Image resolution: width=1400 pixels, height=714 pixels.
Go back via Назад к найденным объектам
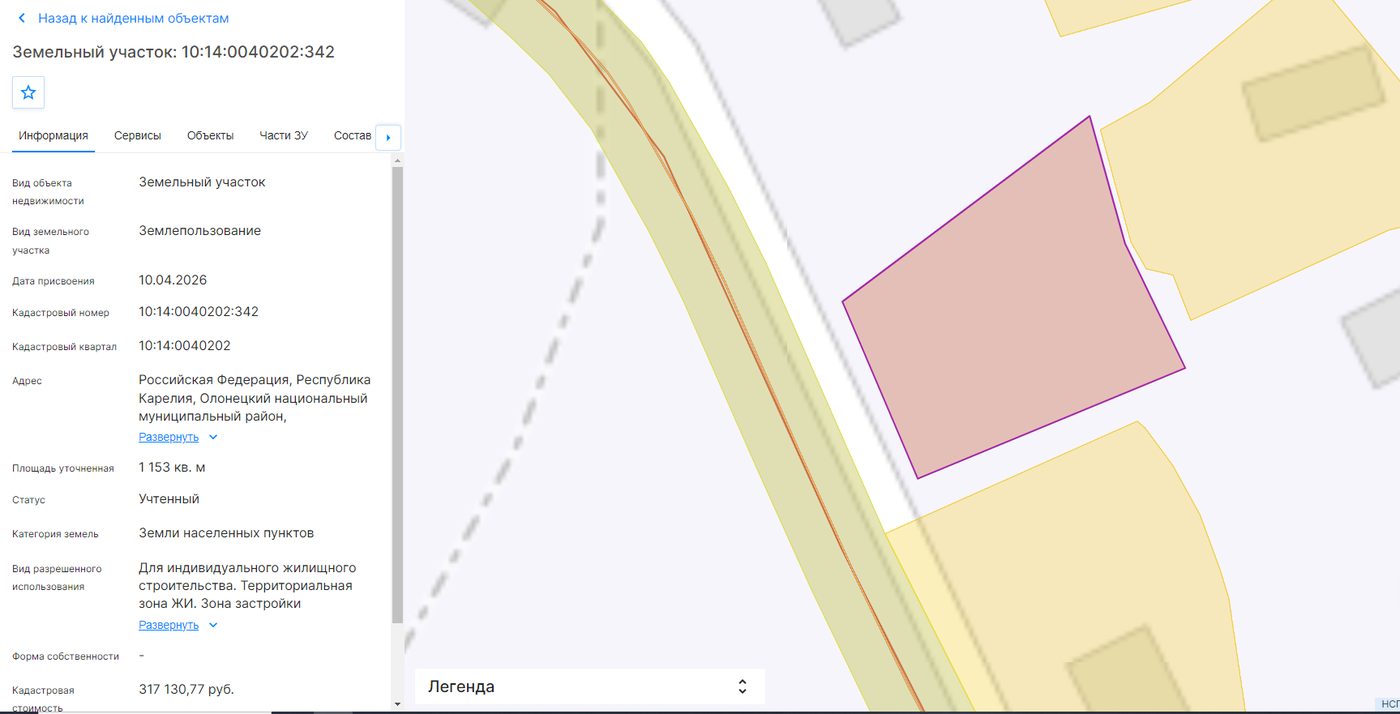[x=133, y=18]
